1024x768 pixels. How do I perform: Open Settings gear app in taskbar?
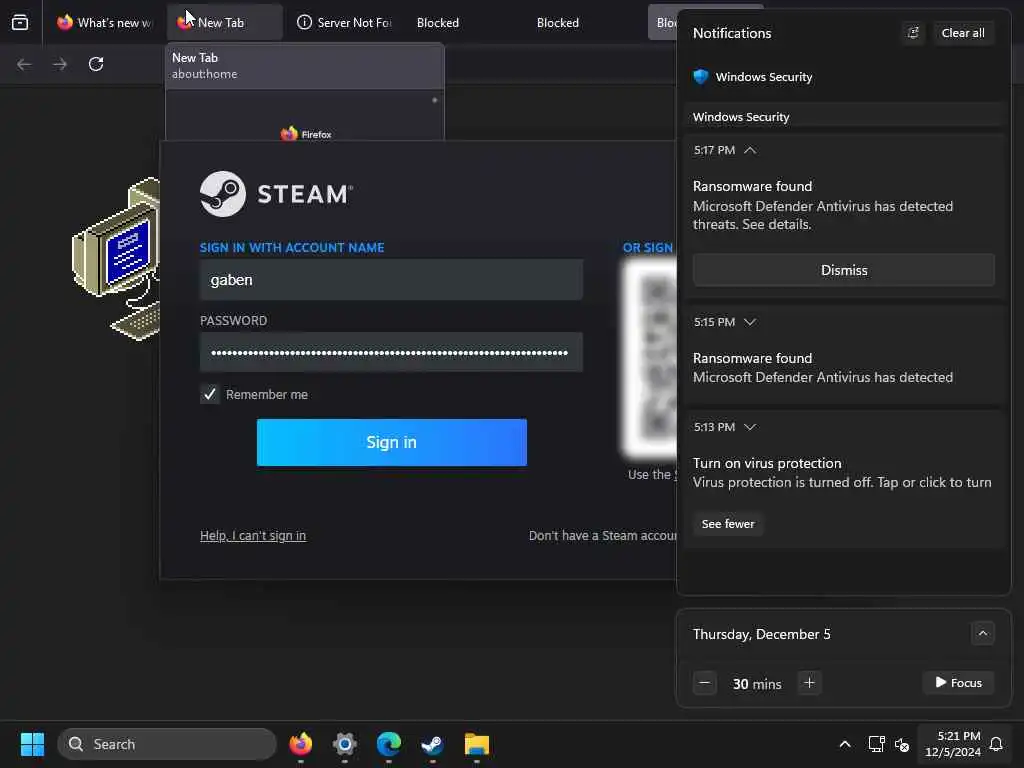coord(345,744)
